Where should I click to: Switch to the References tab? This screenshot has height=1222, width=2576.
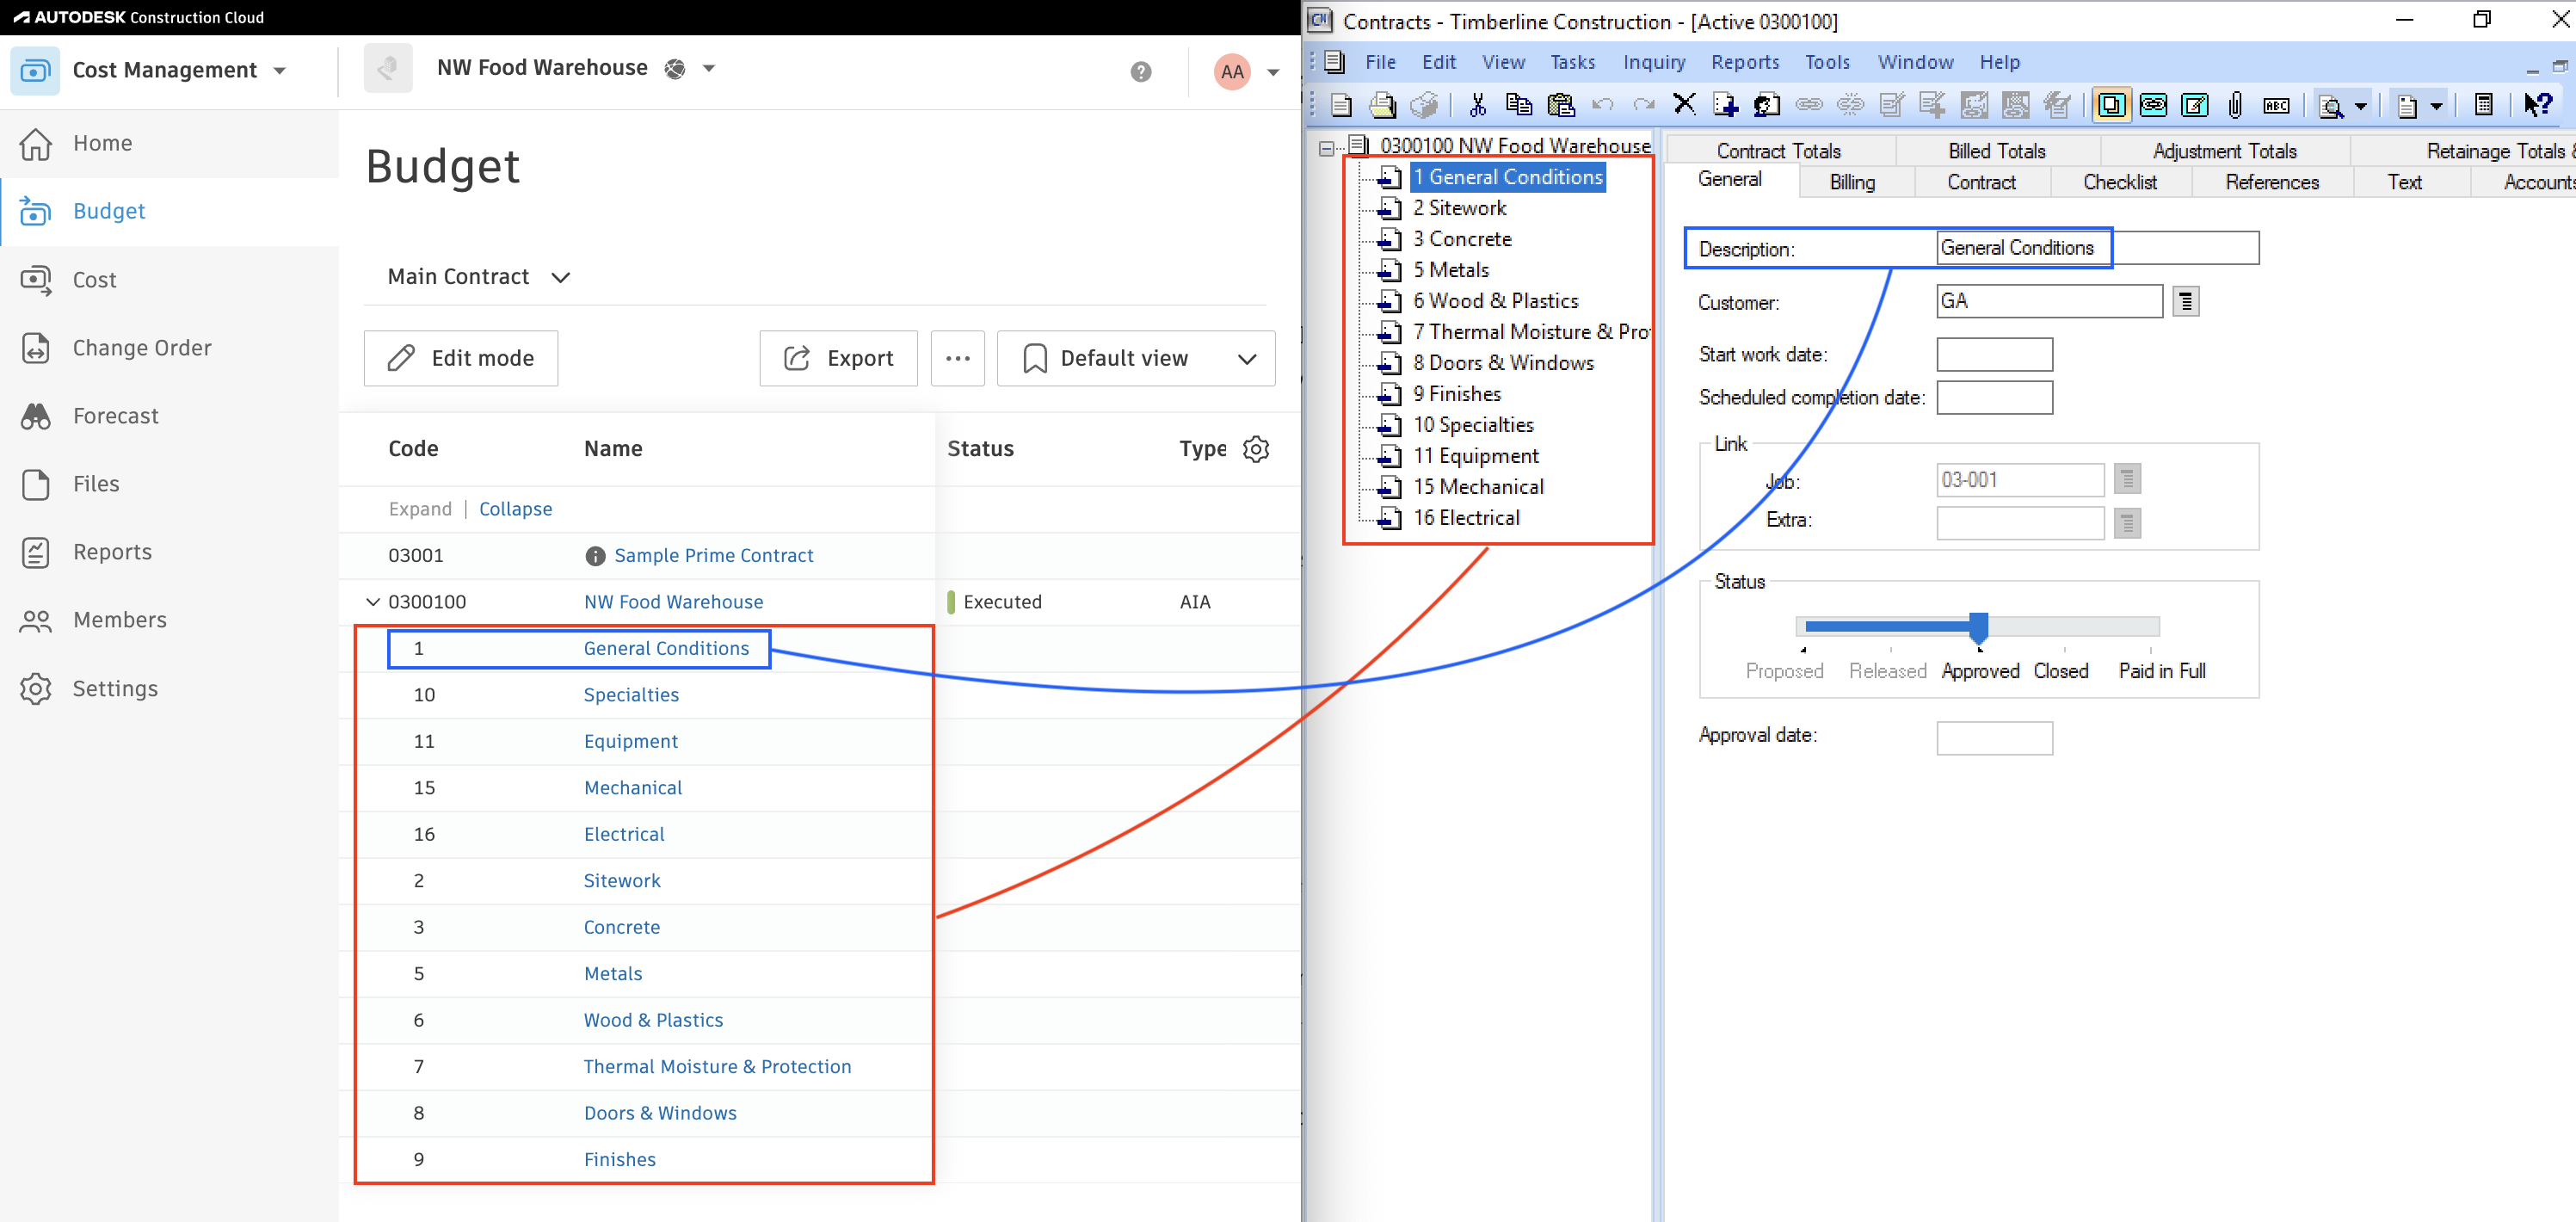2272,182
